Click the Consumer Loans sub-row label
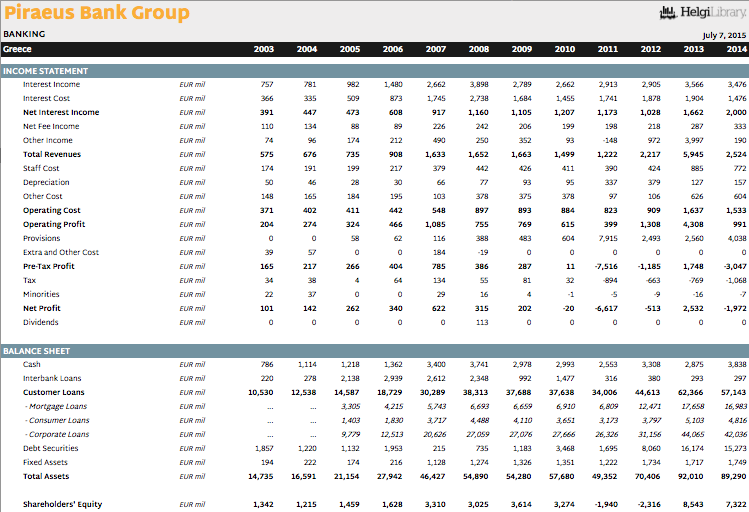Viewport: 749px width, 512px height. 57,420
